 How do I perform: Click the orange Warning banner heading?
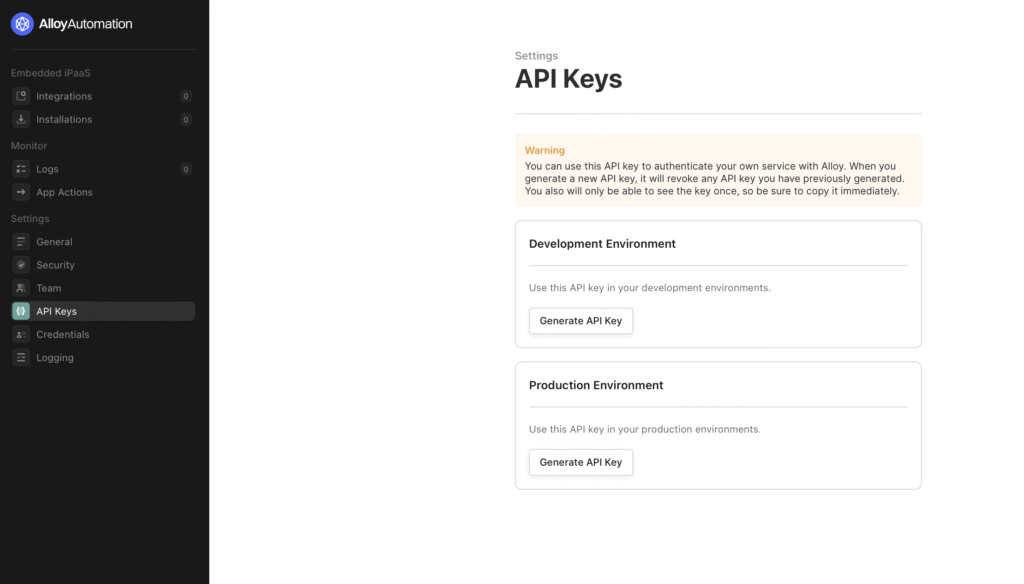[545, 150]
